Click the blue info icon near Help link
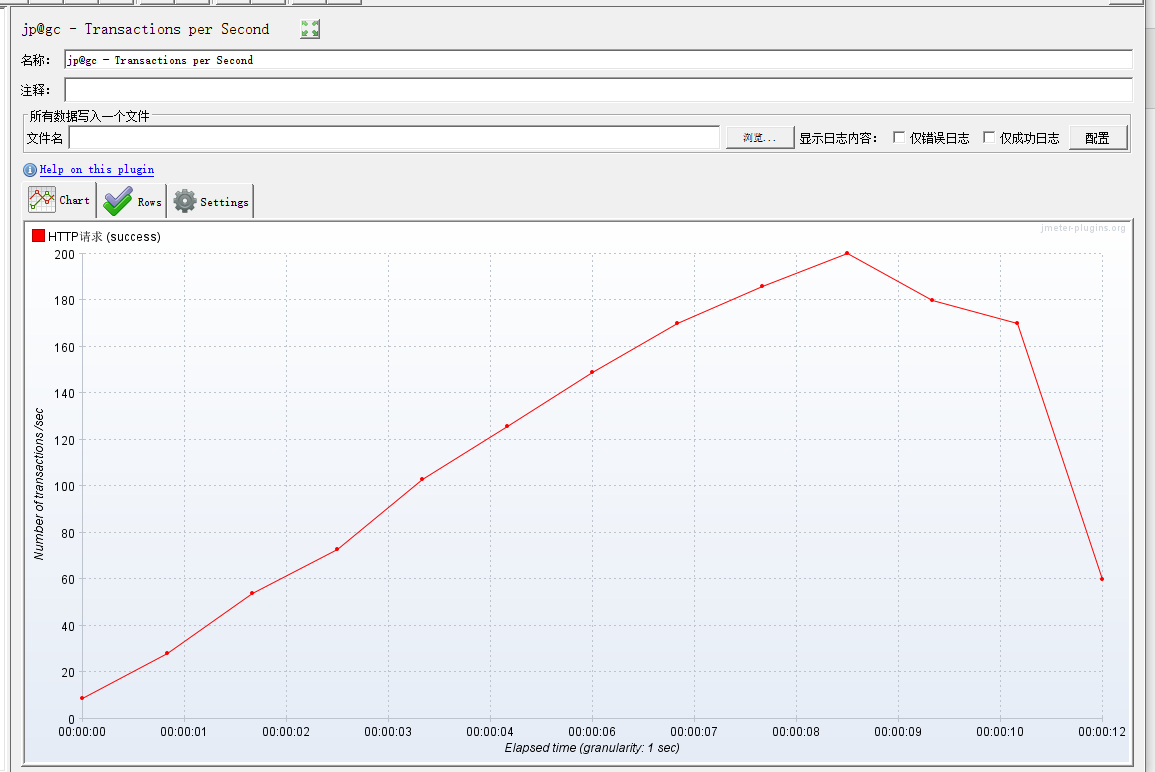 point(30,170)
